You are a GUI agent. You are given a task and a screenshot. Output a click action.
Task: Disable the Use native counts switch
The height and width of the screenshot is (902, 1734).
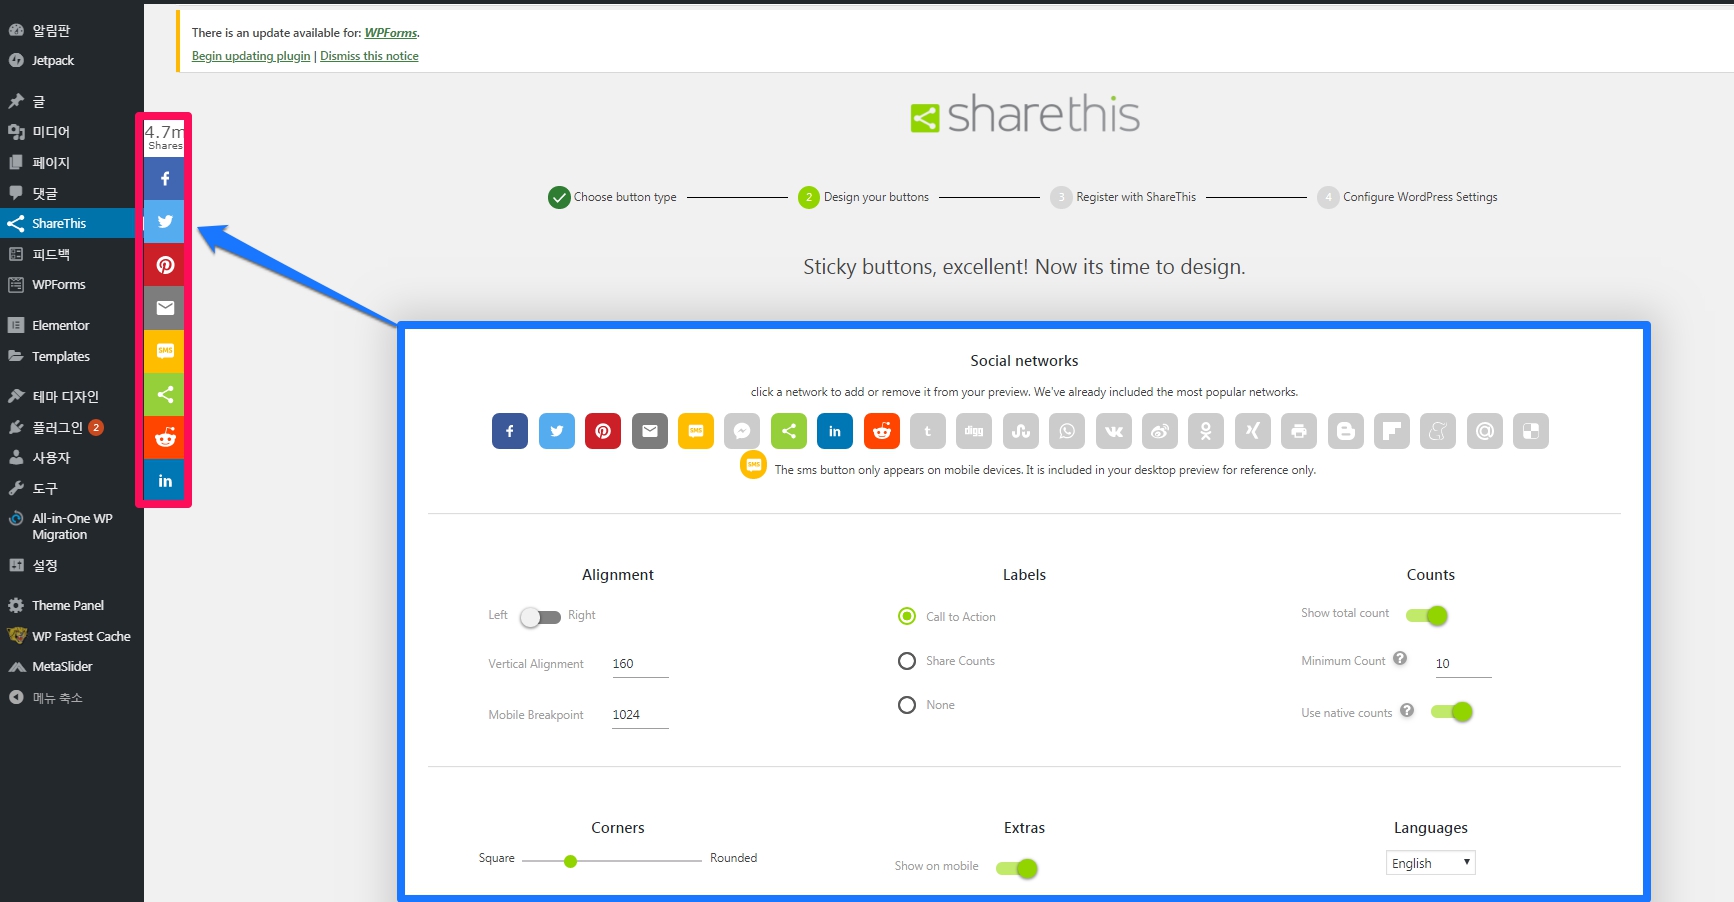click(1451, 712)
